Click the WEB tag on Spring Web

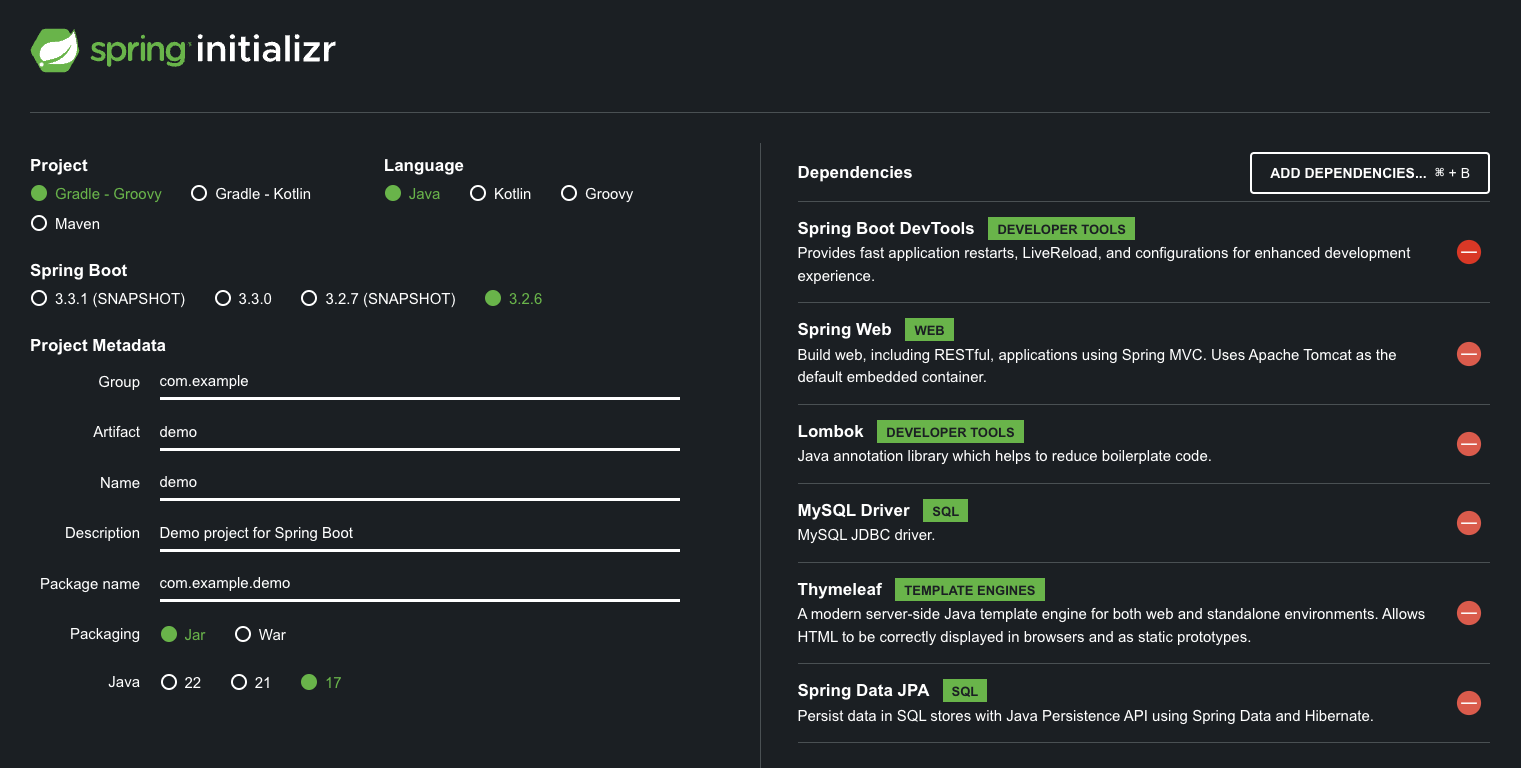click(929, 330)
